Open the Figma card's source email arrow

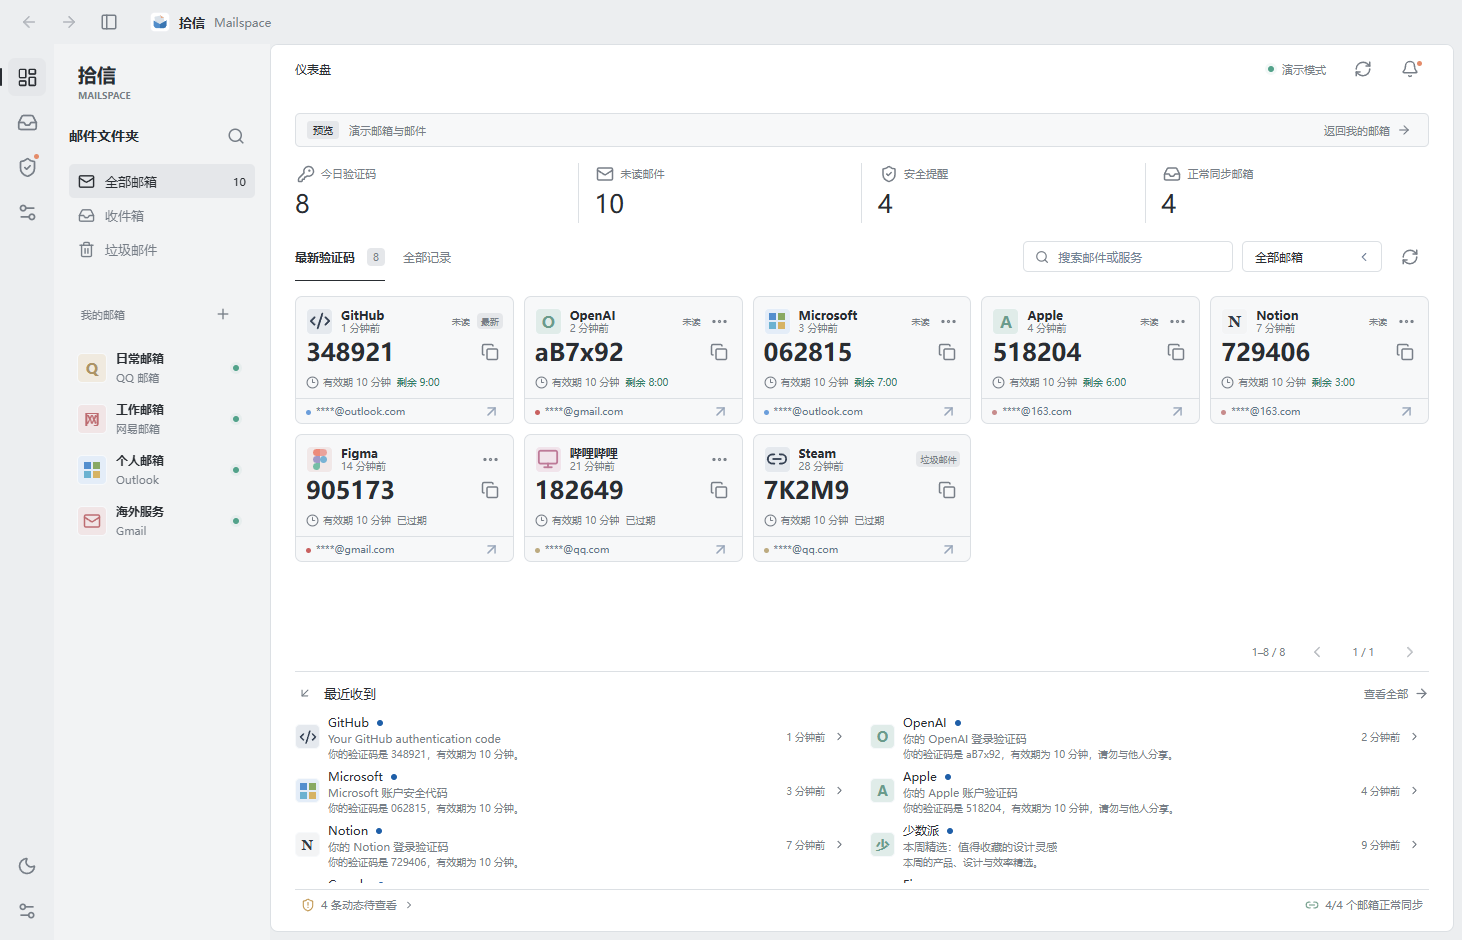point(491,549)
